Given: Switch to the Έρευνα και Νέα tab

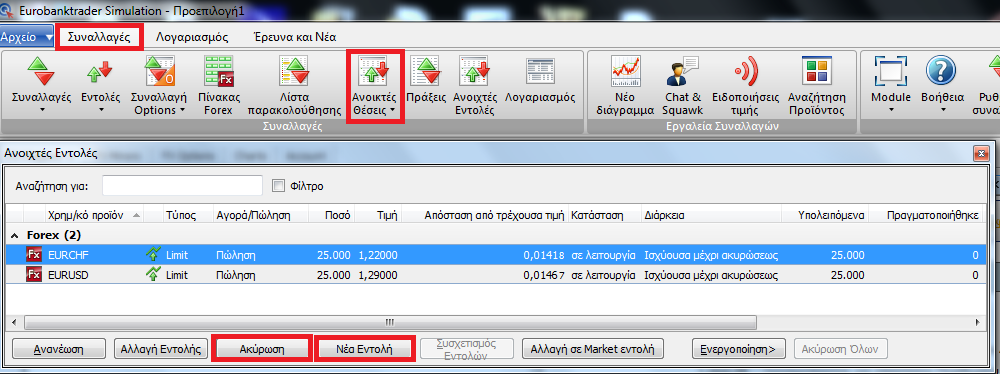Looking at the screenshot, I should click(x=294, y=37).
